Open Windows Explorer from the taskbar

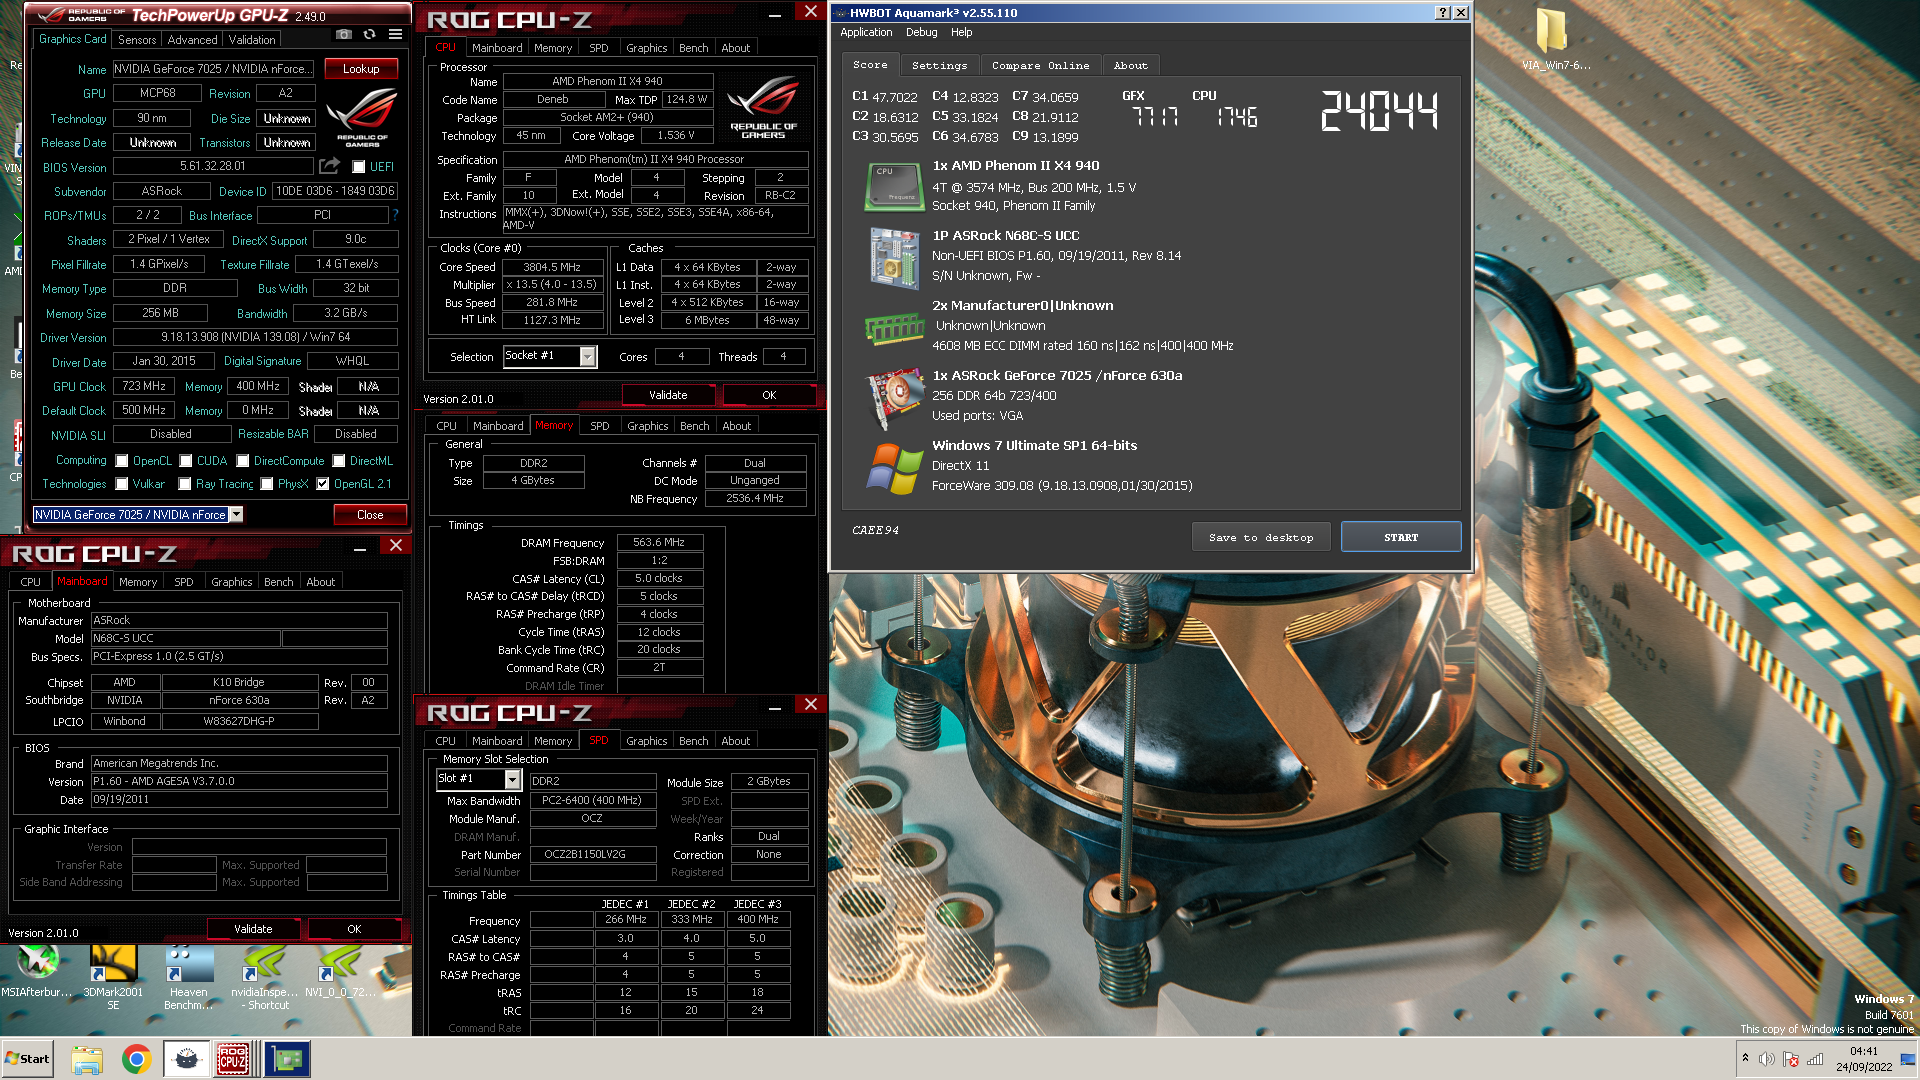click(87, 1059)
